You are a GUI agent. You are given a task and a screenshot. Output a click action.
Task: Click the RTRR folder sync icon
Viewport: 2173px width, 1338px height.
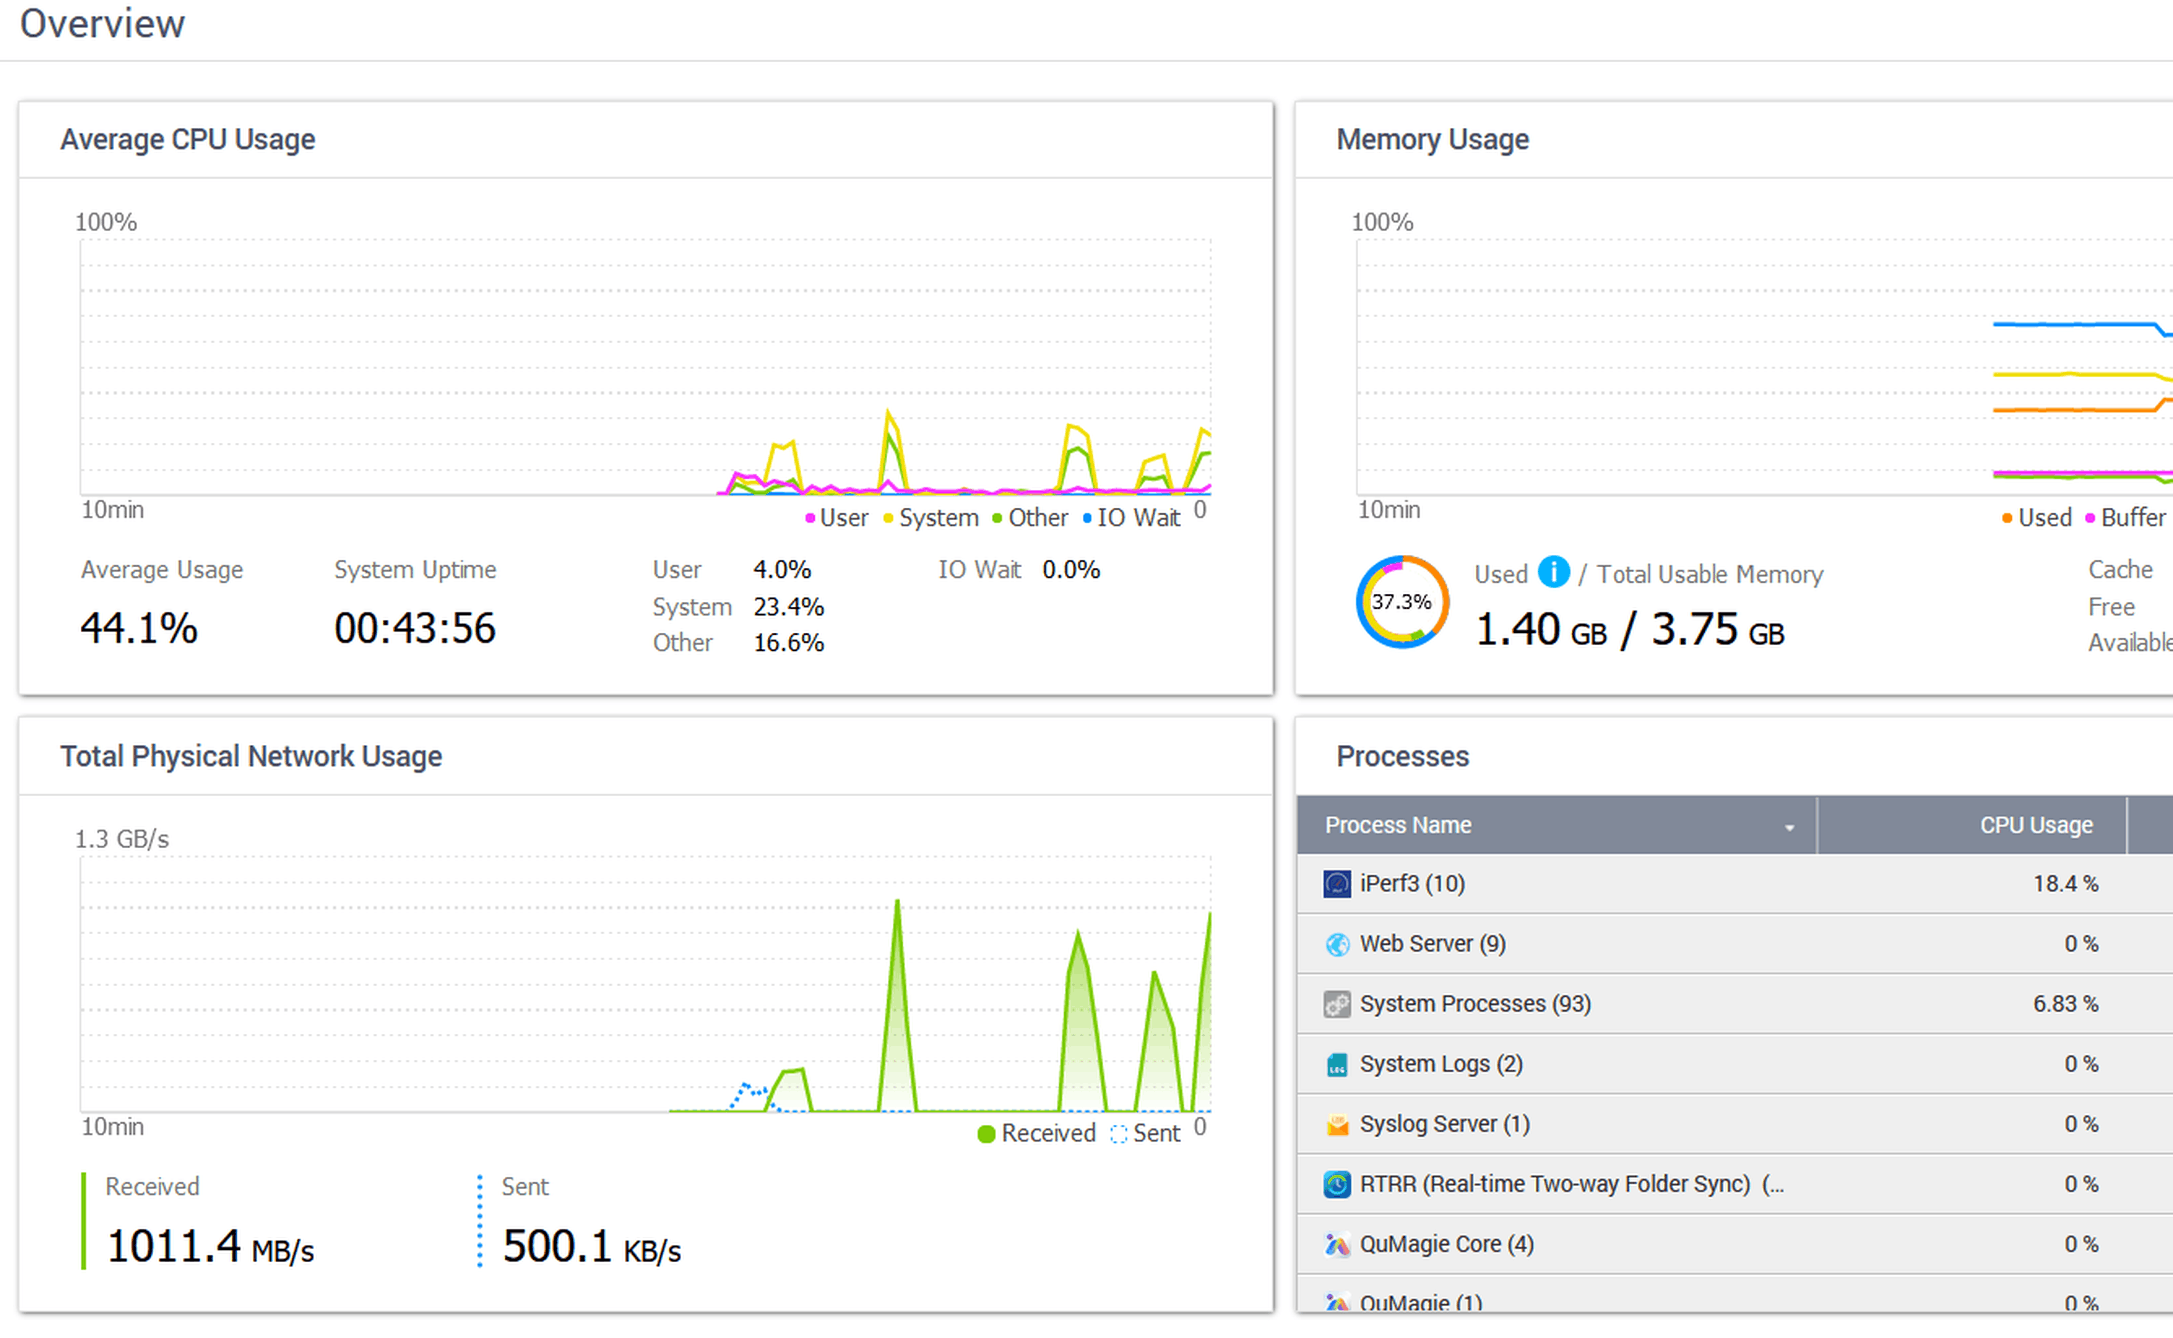(x=1336, y=1184)
